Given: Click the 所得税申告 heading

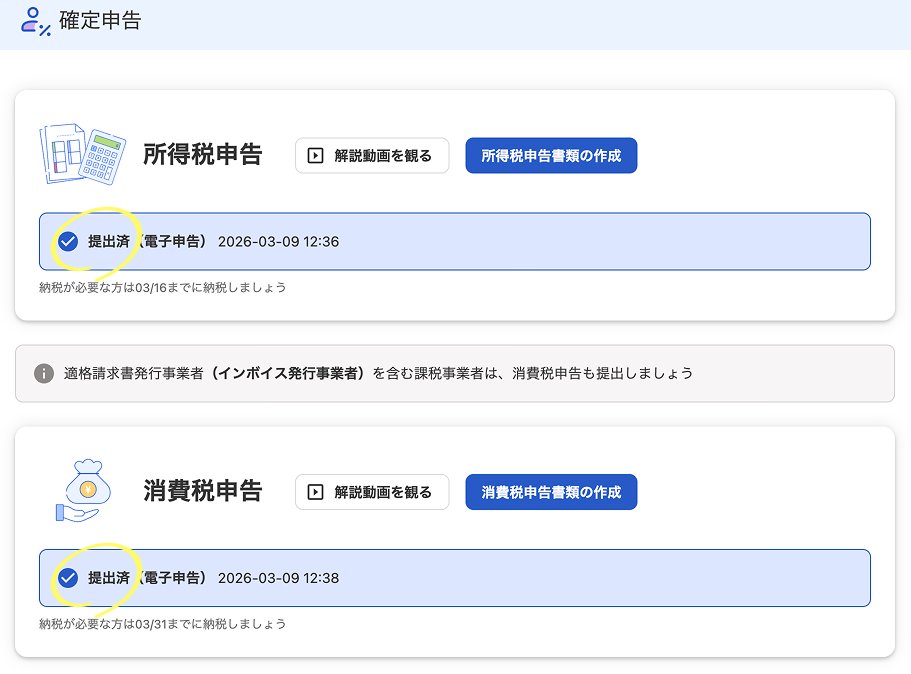Looking at the screenshot, I should pyautogui.click(x=203, y=155).
